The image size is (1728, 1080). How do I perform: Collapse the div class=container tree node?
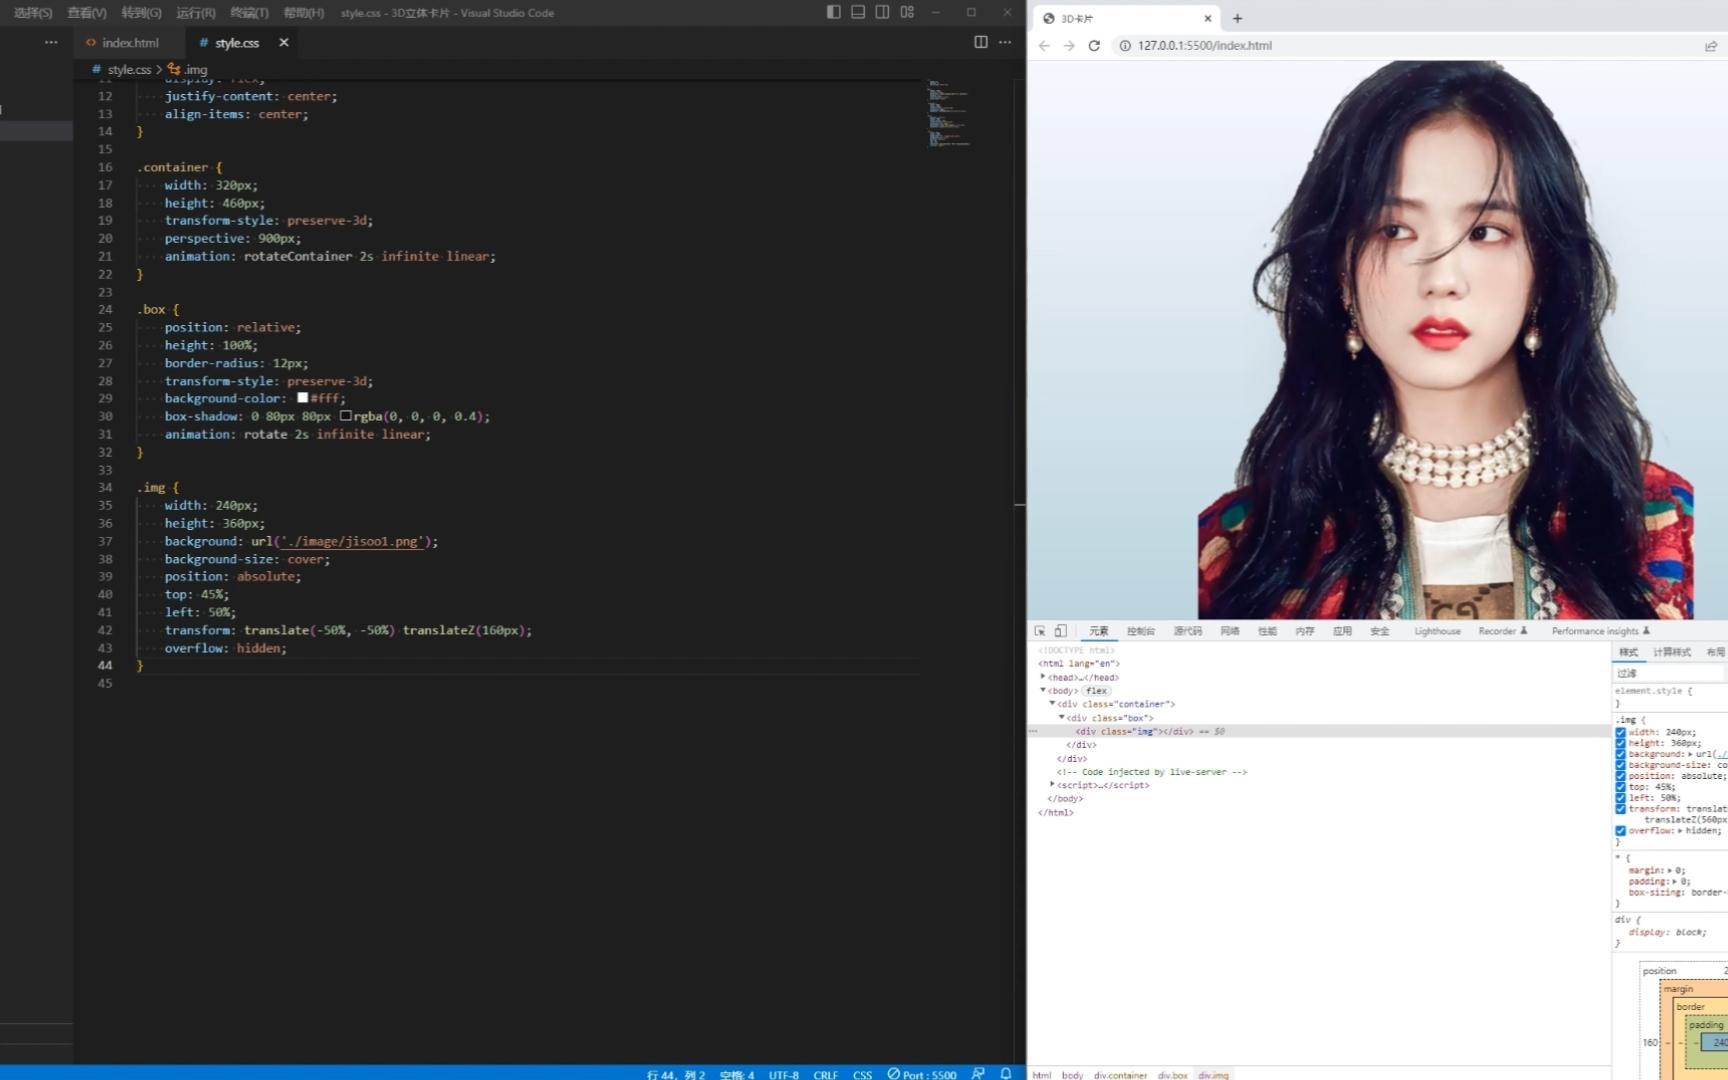(1052, 704)
